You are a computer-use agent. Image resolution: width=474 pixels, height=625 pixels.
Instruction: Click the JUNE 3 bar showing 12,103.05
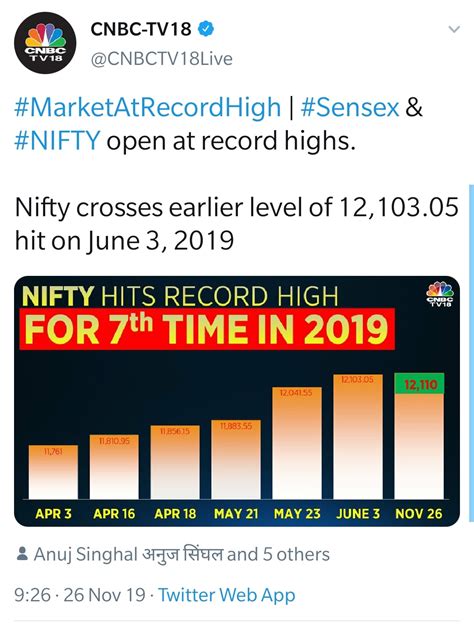tap(358, 436)
